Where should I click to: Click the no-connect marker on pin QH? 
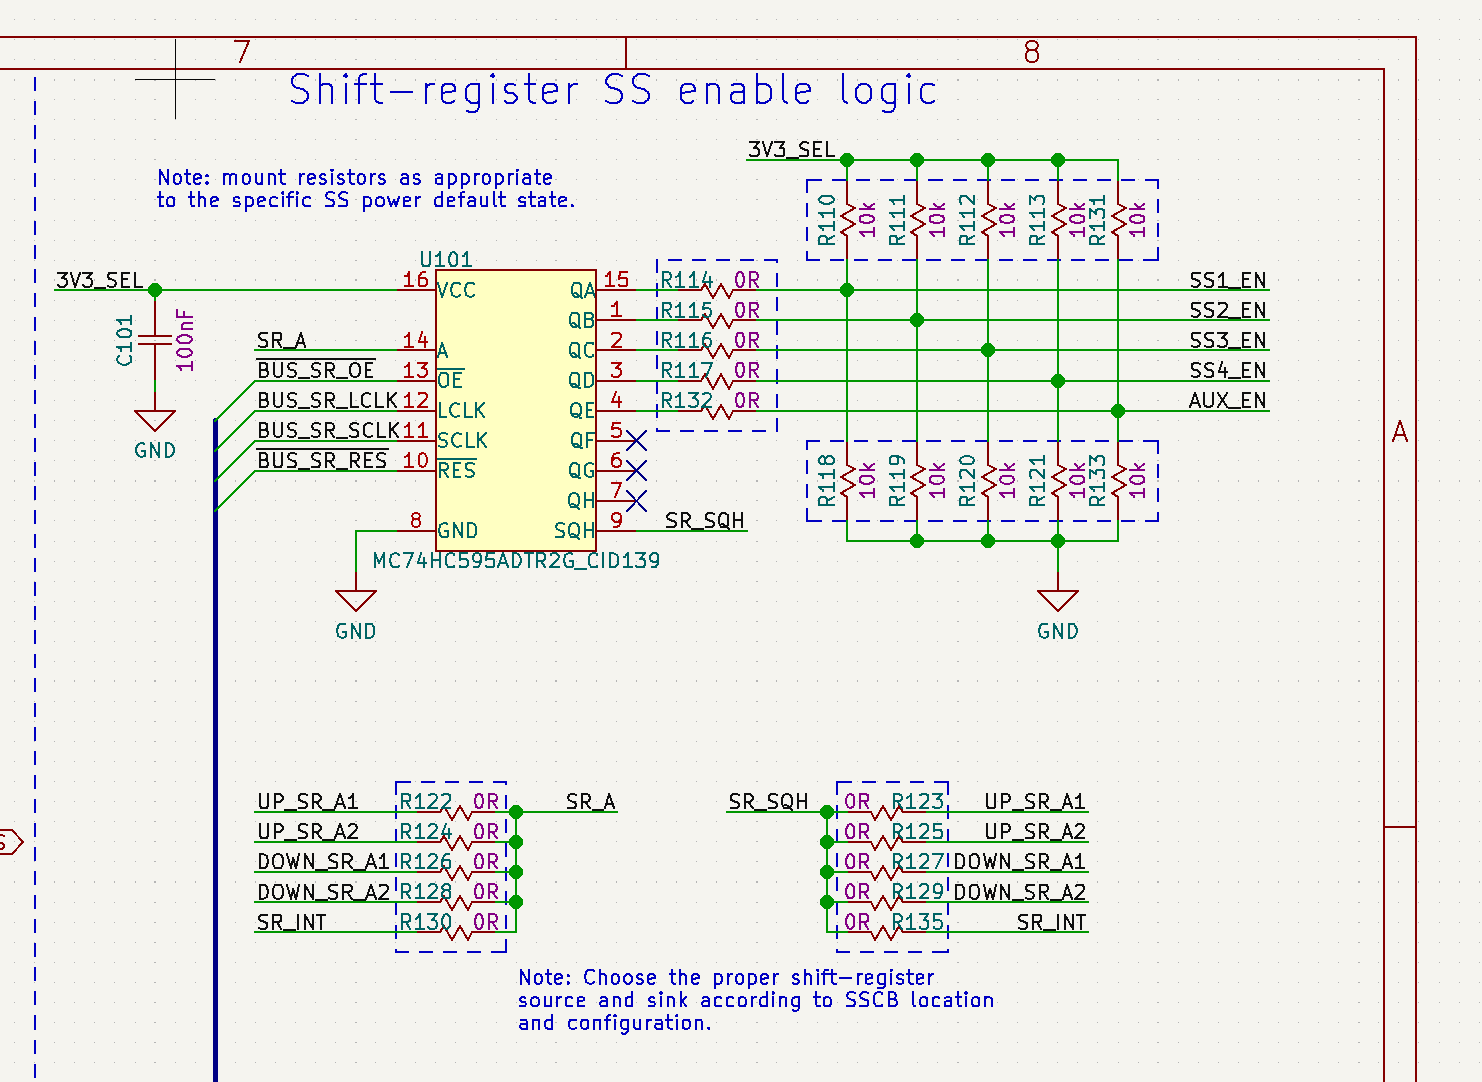click(636, 500)
